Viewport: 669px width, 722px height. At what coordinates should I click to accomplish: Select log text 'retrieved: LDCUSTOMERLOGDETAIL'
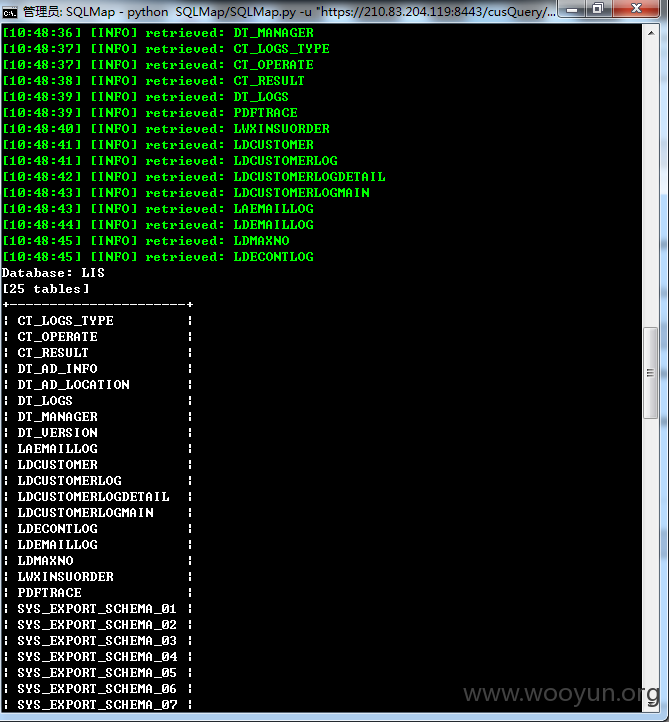tap(265, 177)
